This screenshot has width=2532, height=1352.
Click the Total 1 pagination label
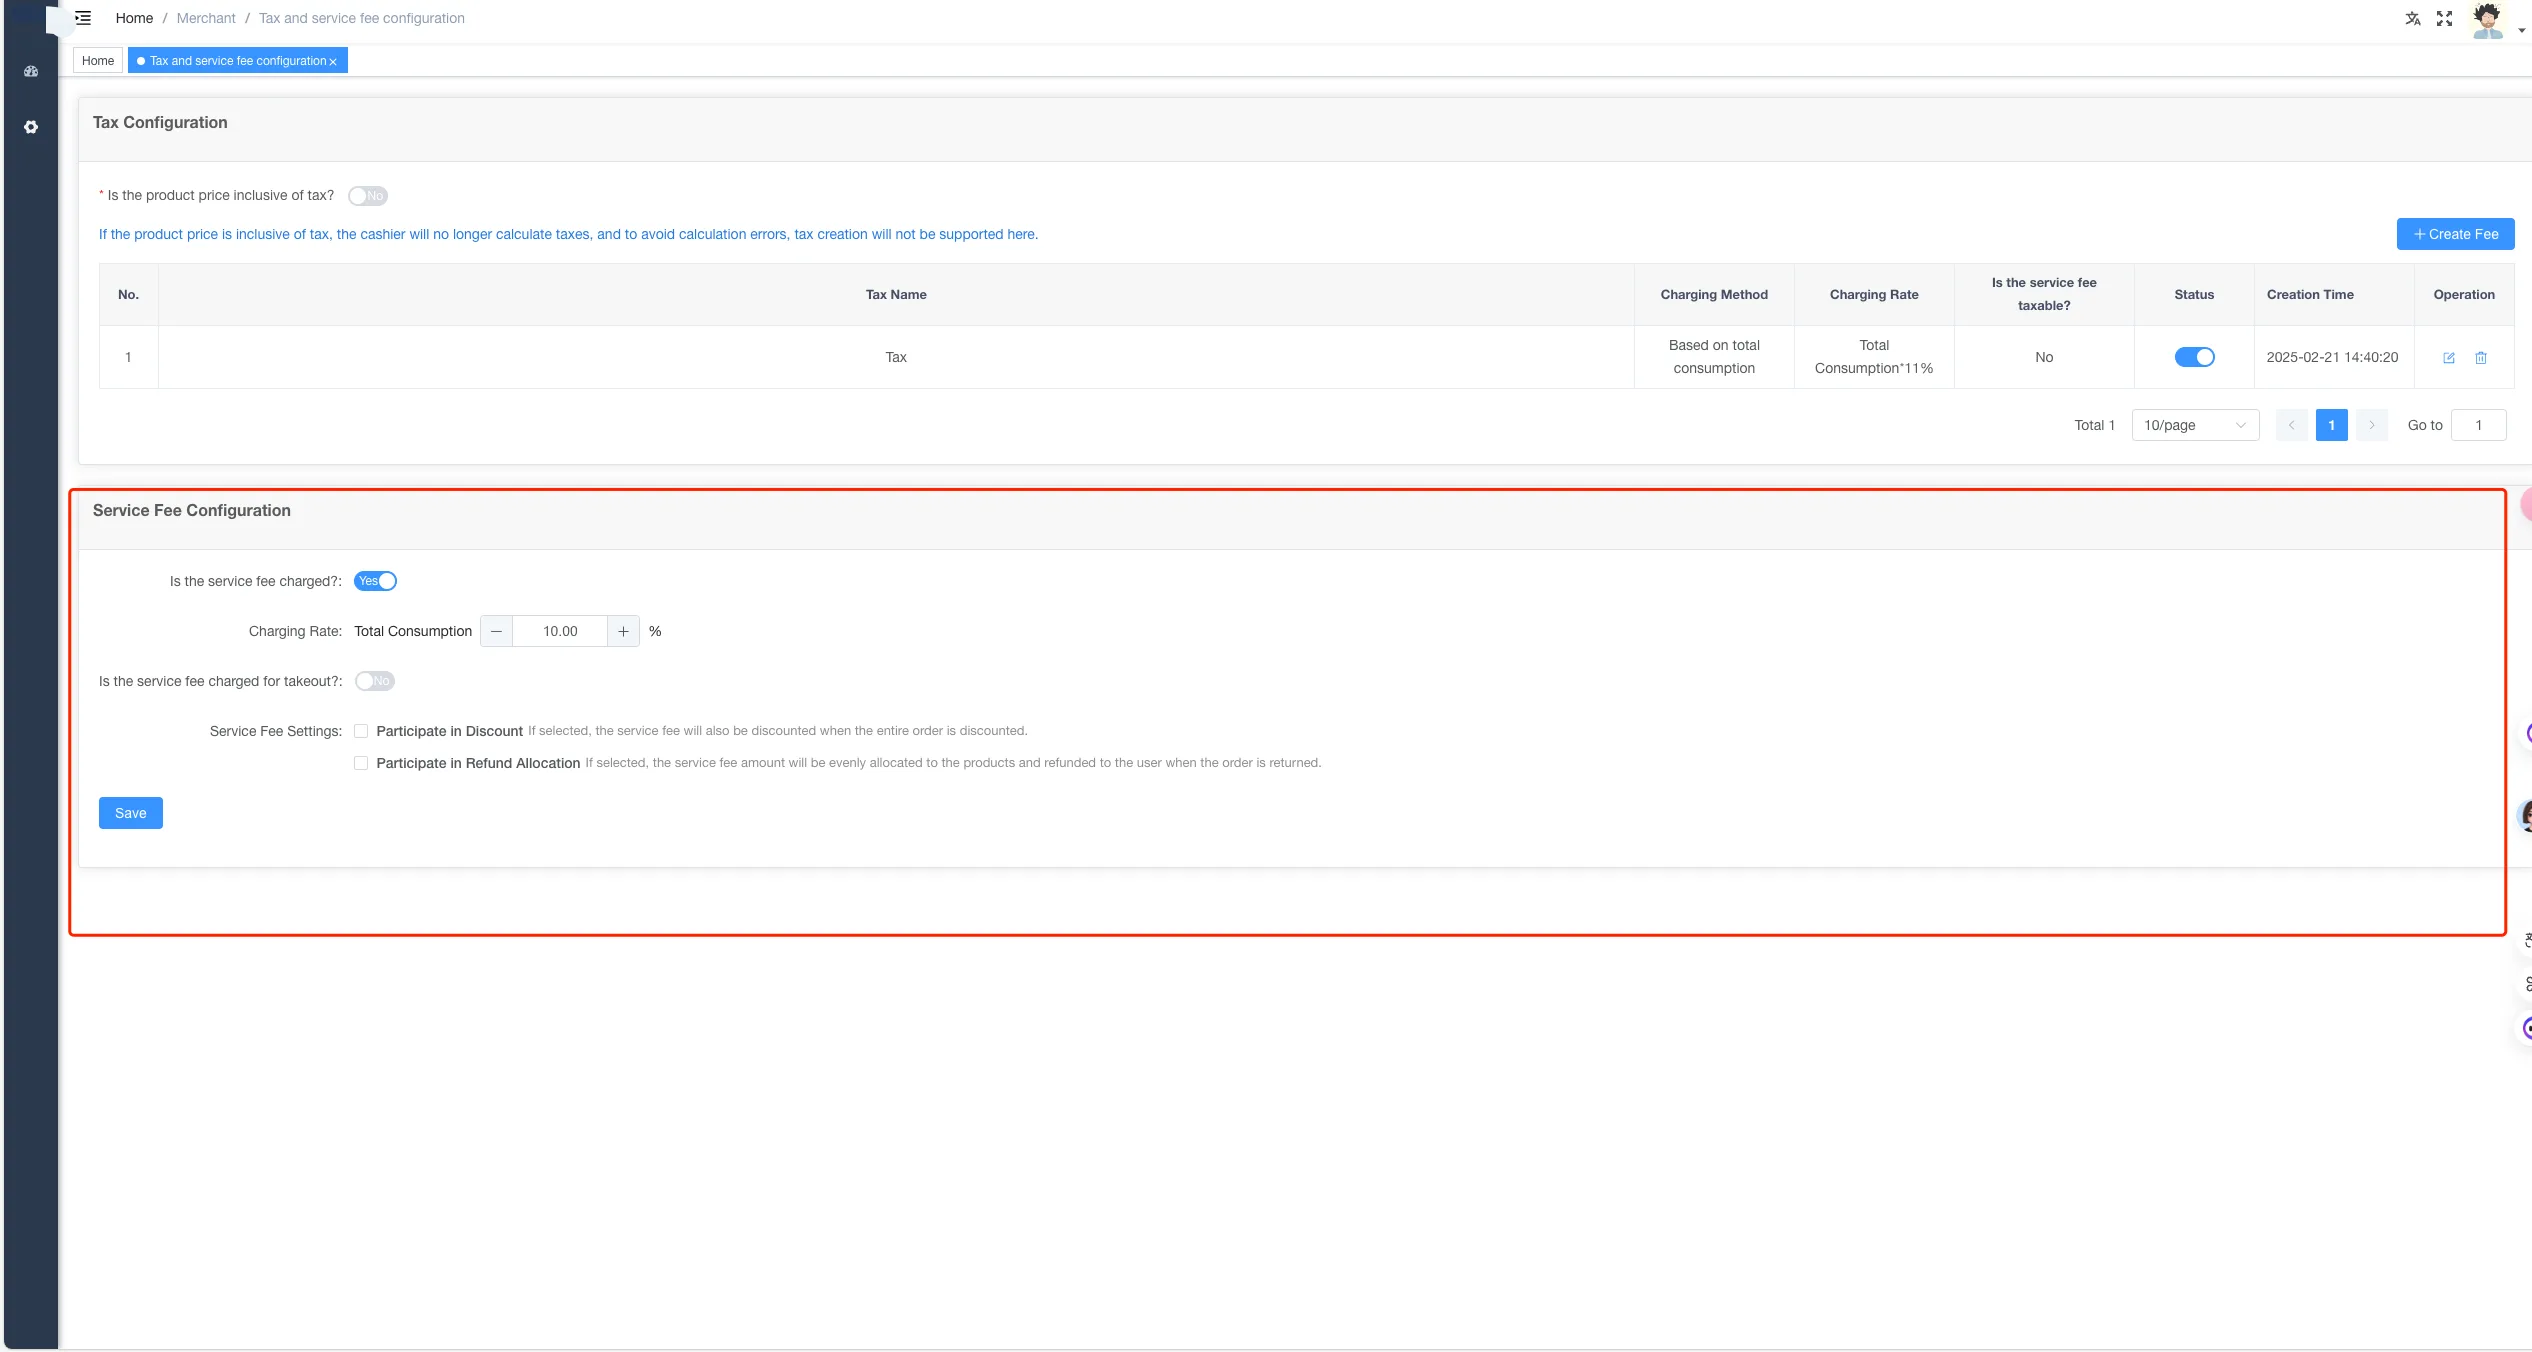(x=2094, y=425)
